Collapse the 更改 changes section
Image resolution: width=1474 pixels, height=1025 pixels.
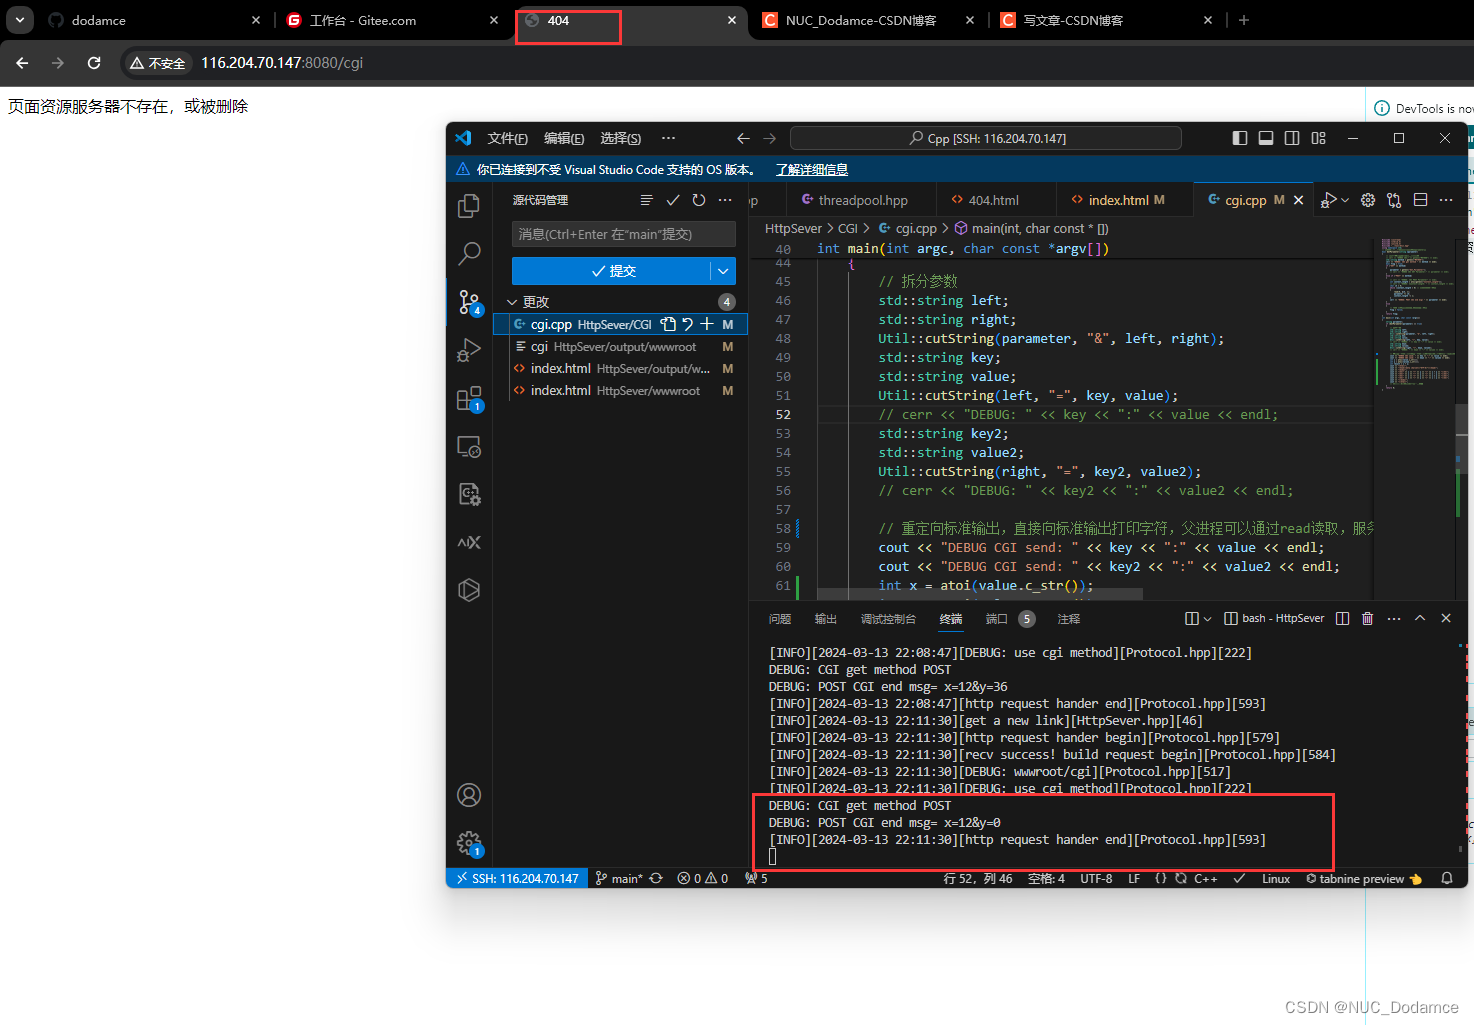tap(513, 302)
